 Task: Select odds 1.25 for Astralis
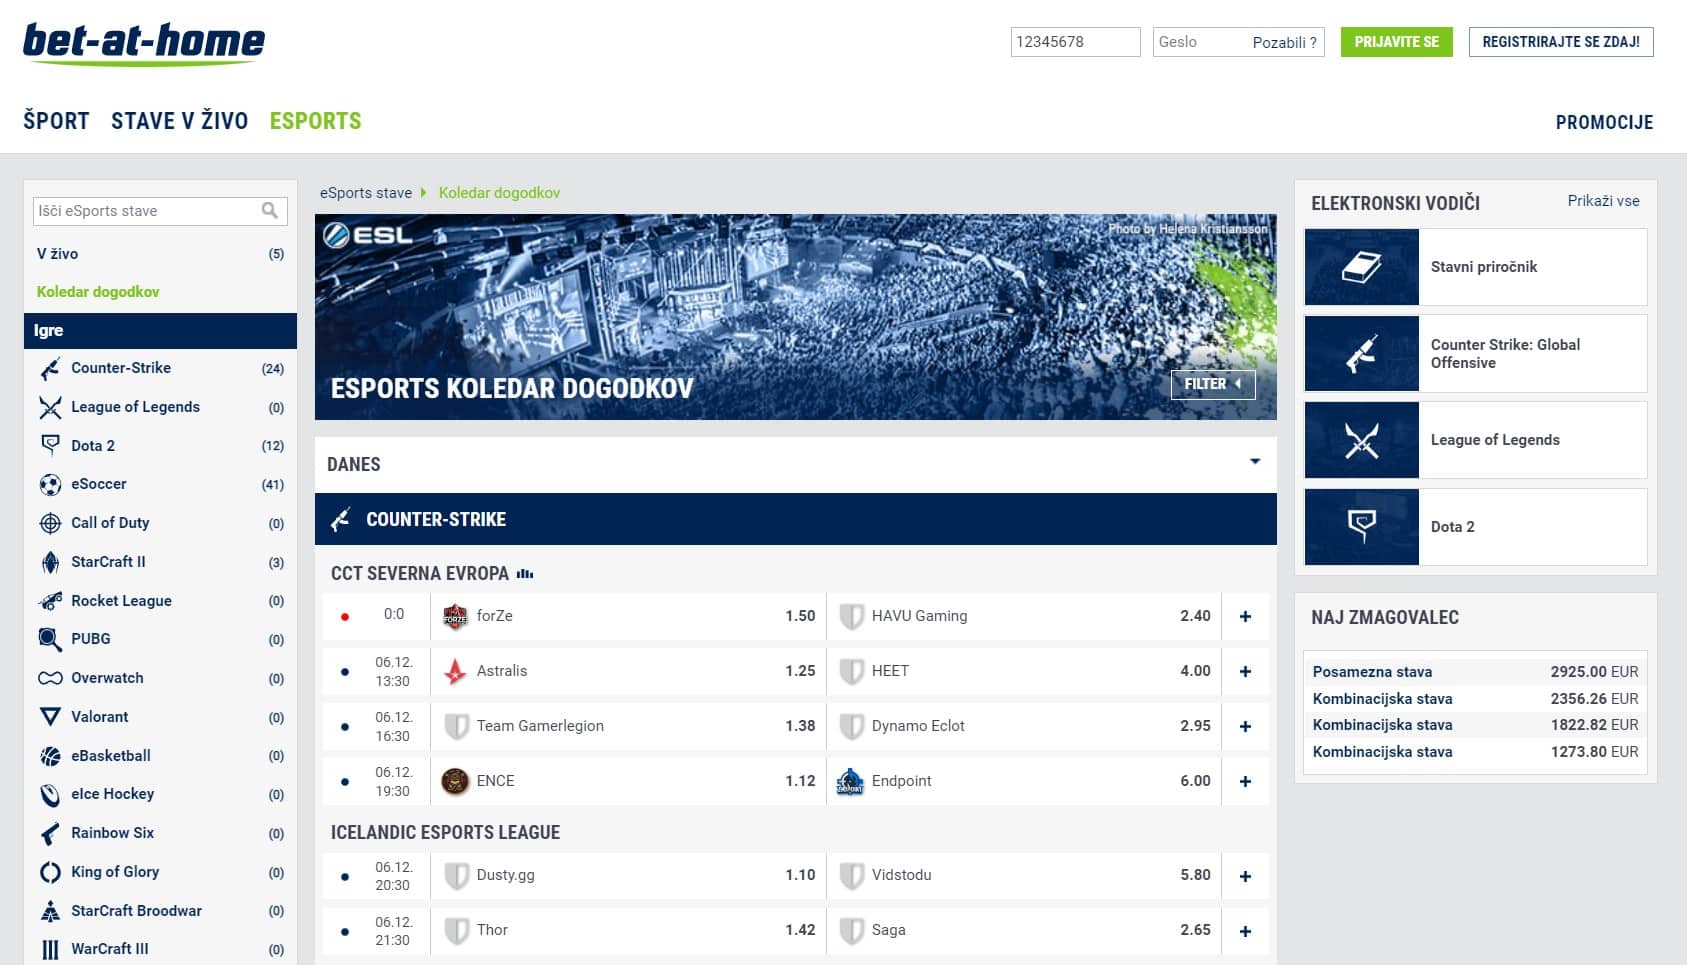pyautogui.click(x=800, y=671)
